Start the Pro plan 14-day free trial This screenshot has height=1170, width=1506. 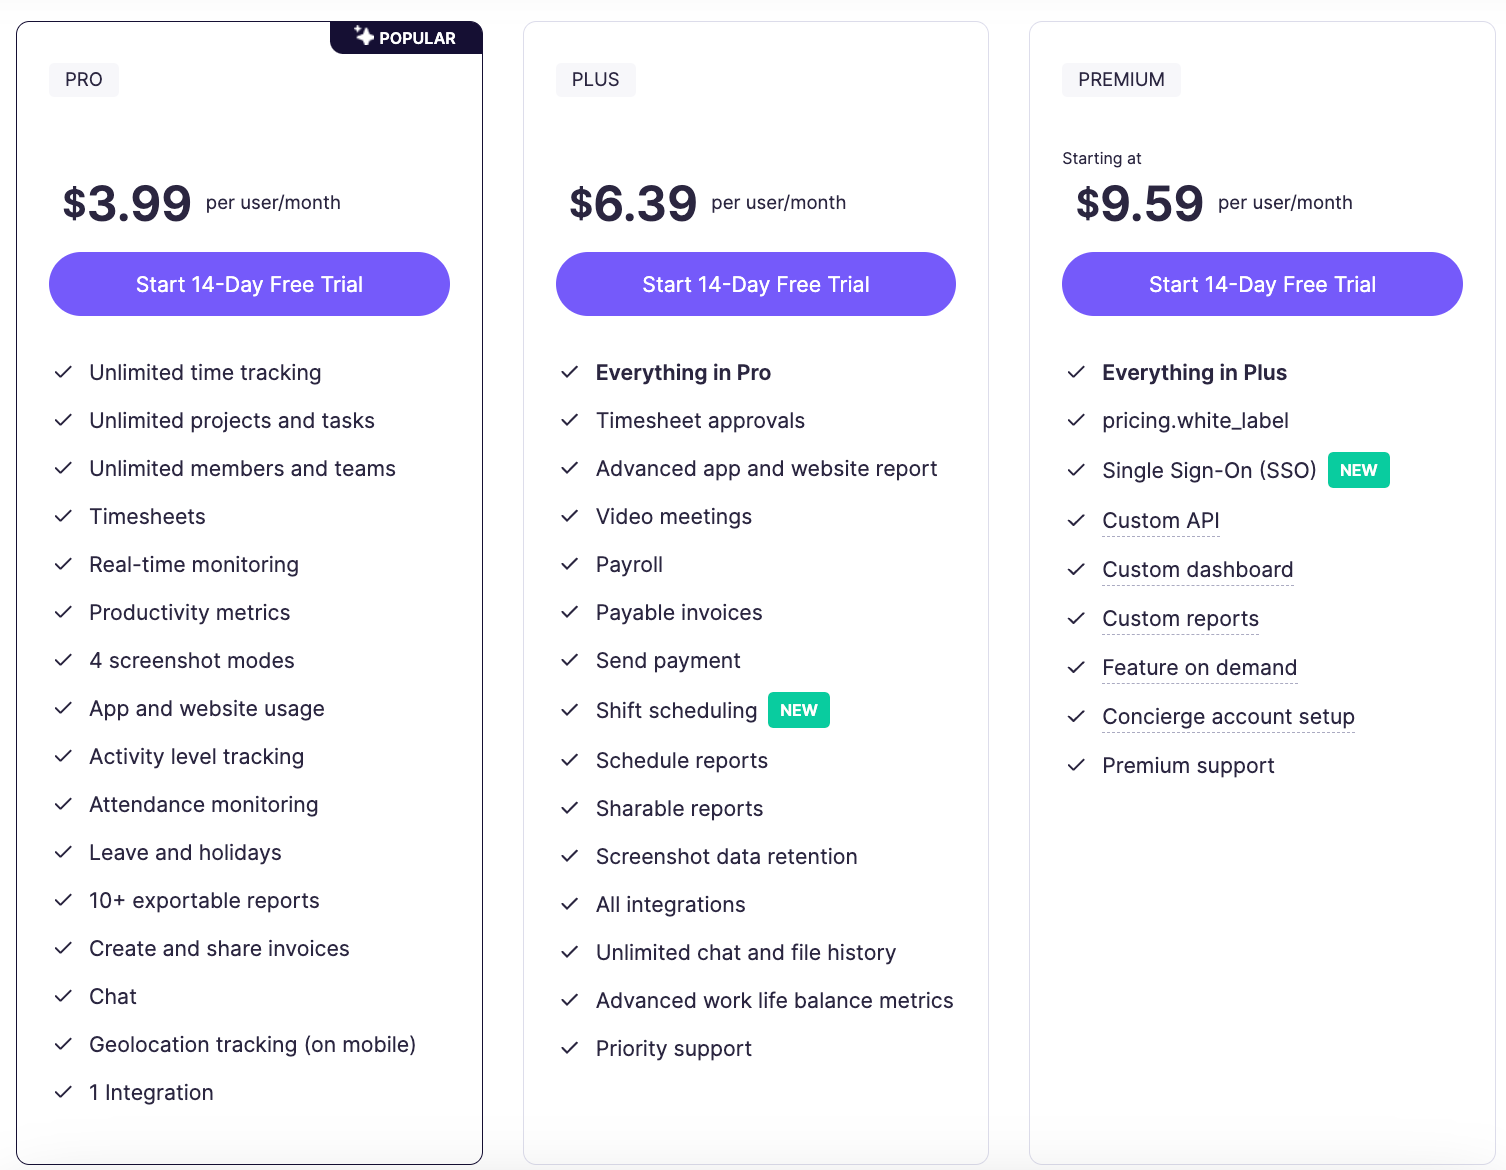pyautogui.click(x=249, y=284)
